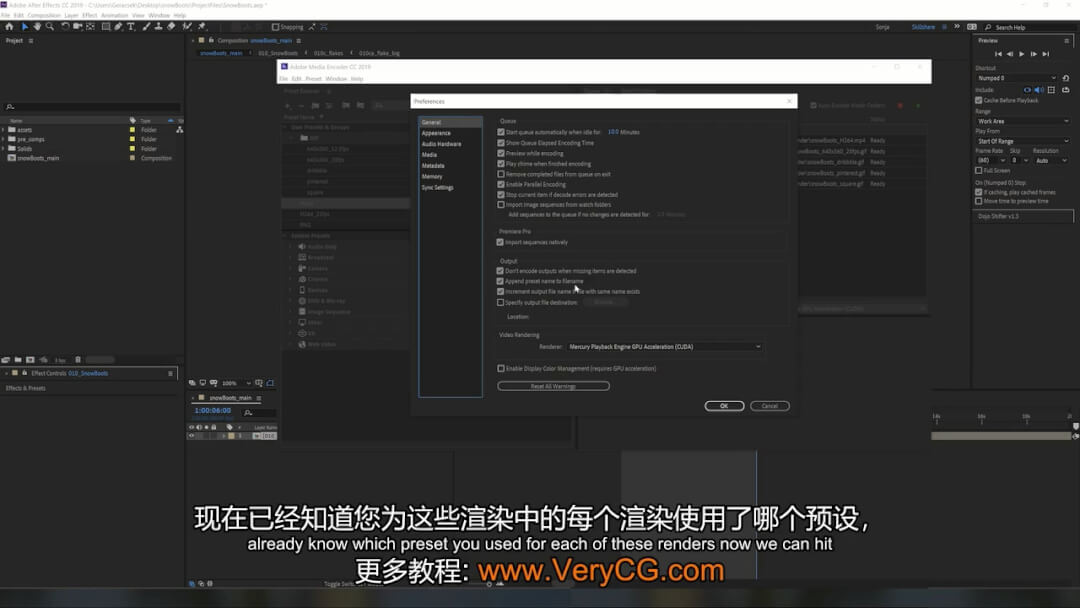Click the new composition icon in Project panel
This screenshot has width=1080, height=608.
(x=30, y=359)
